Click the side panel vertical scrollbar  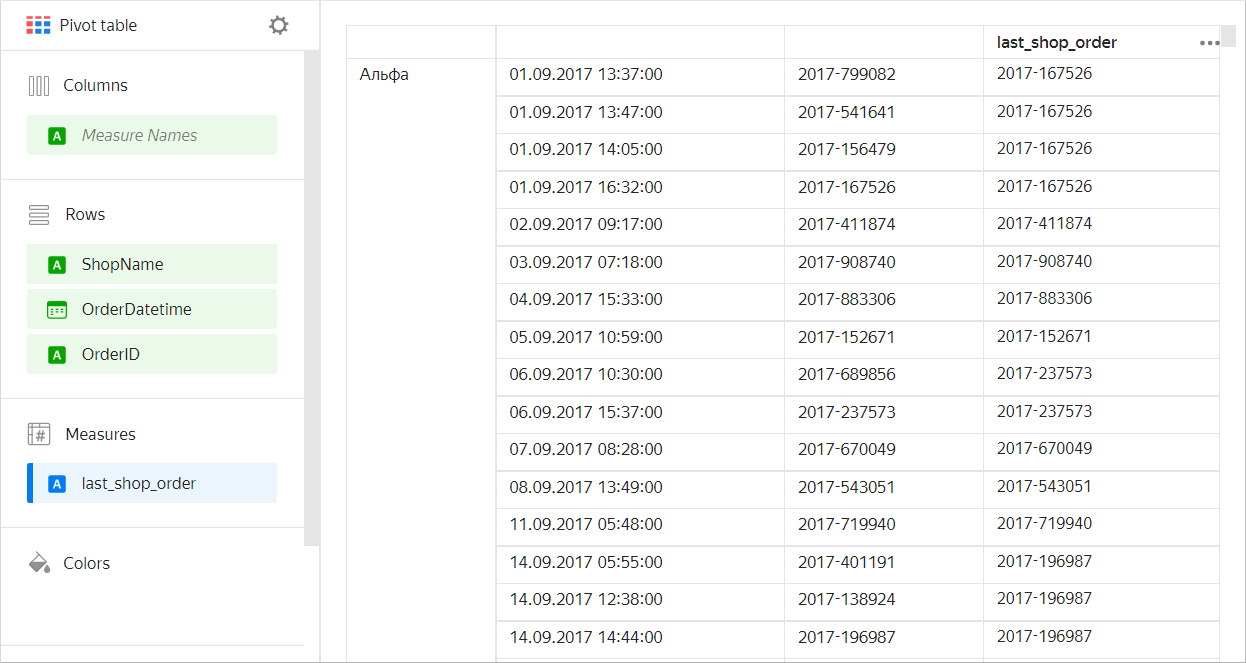(311, 300)
